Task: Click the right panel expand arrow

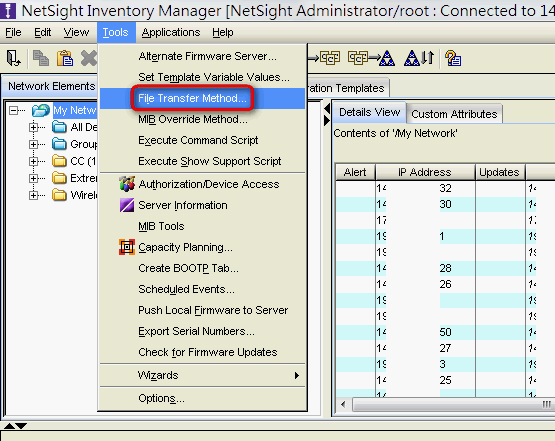Action: point(327,121)
